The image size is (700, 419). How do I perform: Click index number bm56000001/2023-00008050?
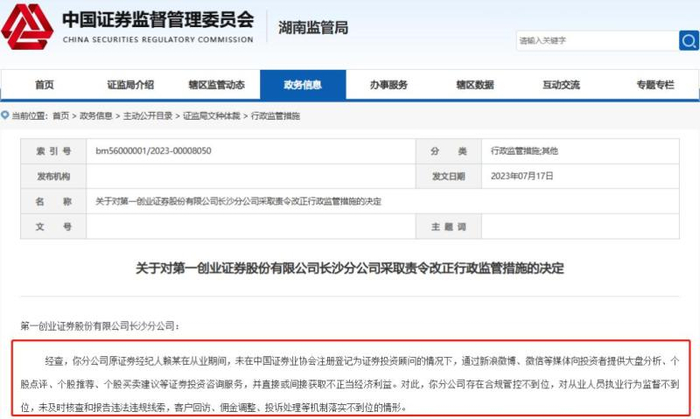click(x=154, y=151)
